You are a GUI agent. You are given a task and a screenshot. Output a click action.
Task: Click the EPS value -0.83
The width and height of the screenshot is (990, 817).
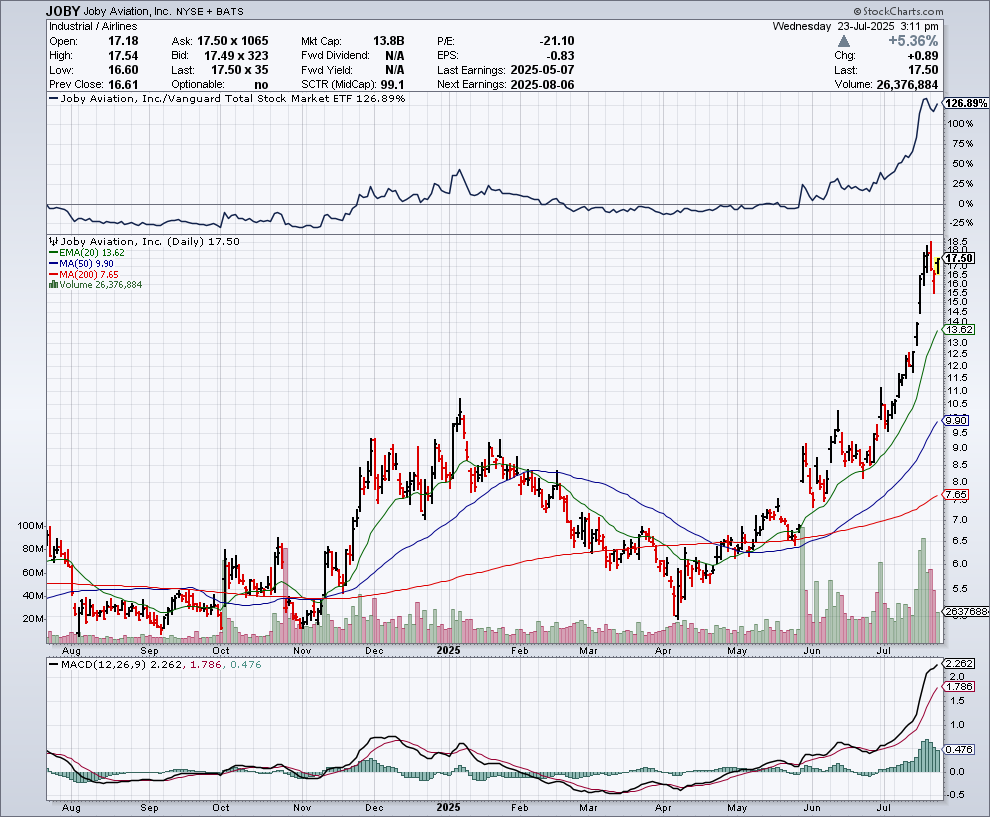point(561,56)
